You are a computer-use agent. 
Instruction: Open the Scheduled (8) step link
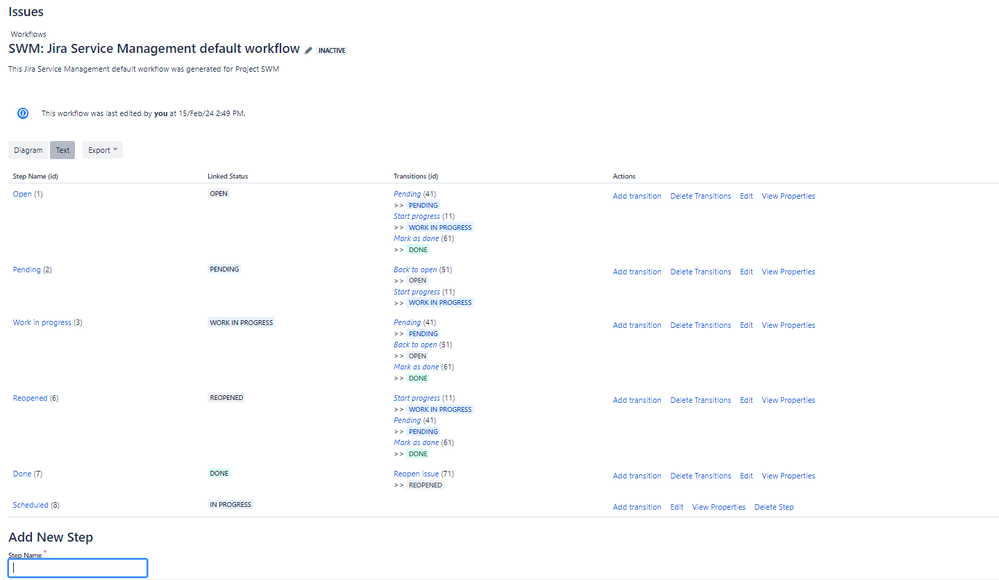click(31, 505)
